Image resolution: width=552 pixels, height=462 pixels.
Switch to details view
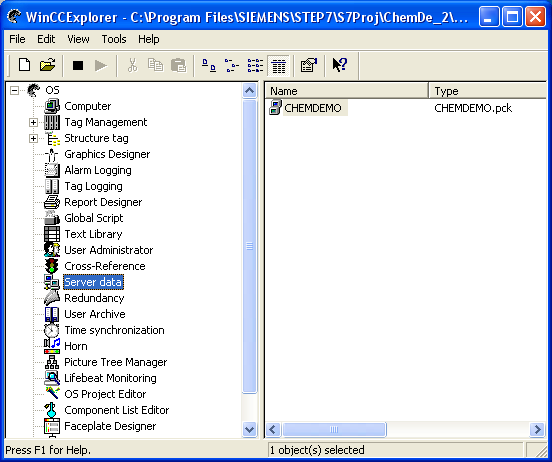tap(278, 65)
